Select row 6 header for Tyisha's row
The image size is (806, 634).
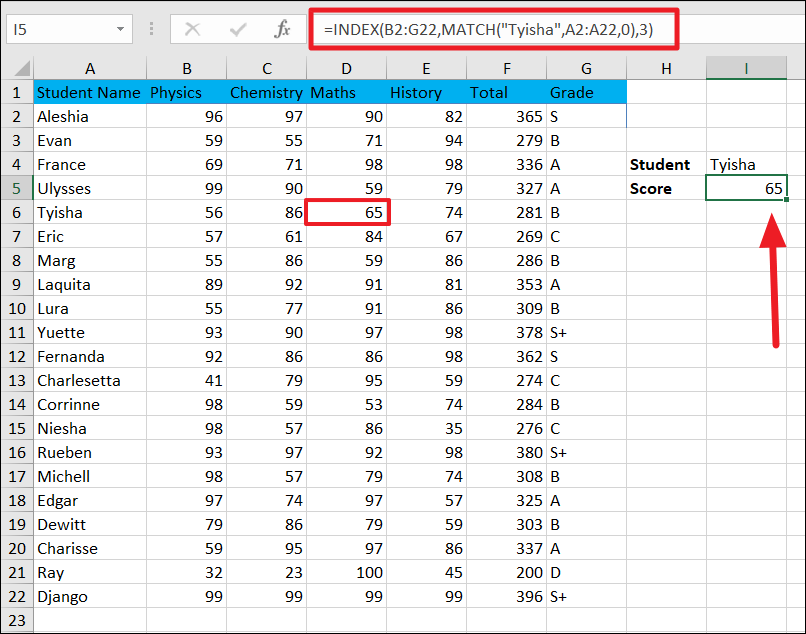(x=19, y=212)
